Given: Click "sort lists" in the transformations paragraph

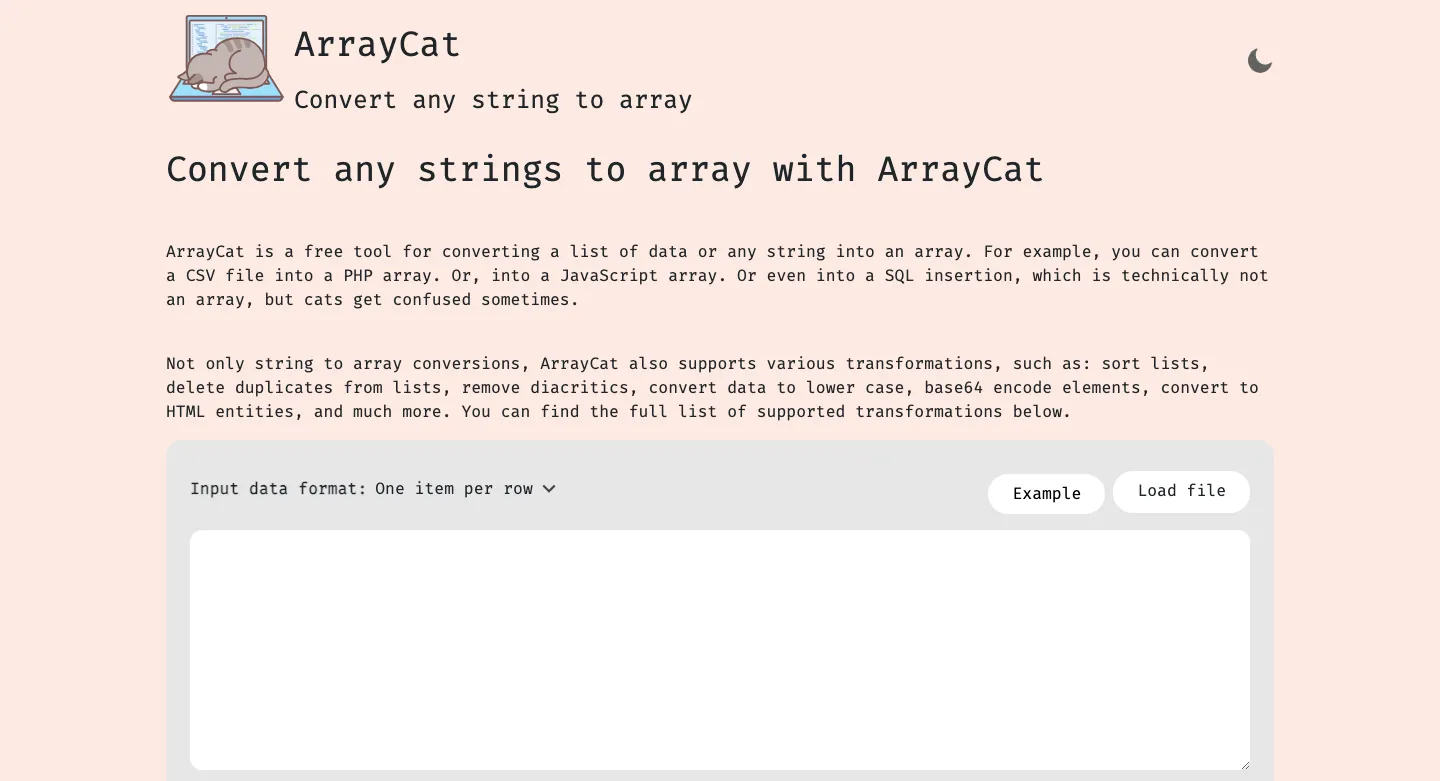Looking at the screenshot, I should (x=1155, y=364).
